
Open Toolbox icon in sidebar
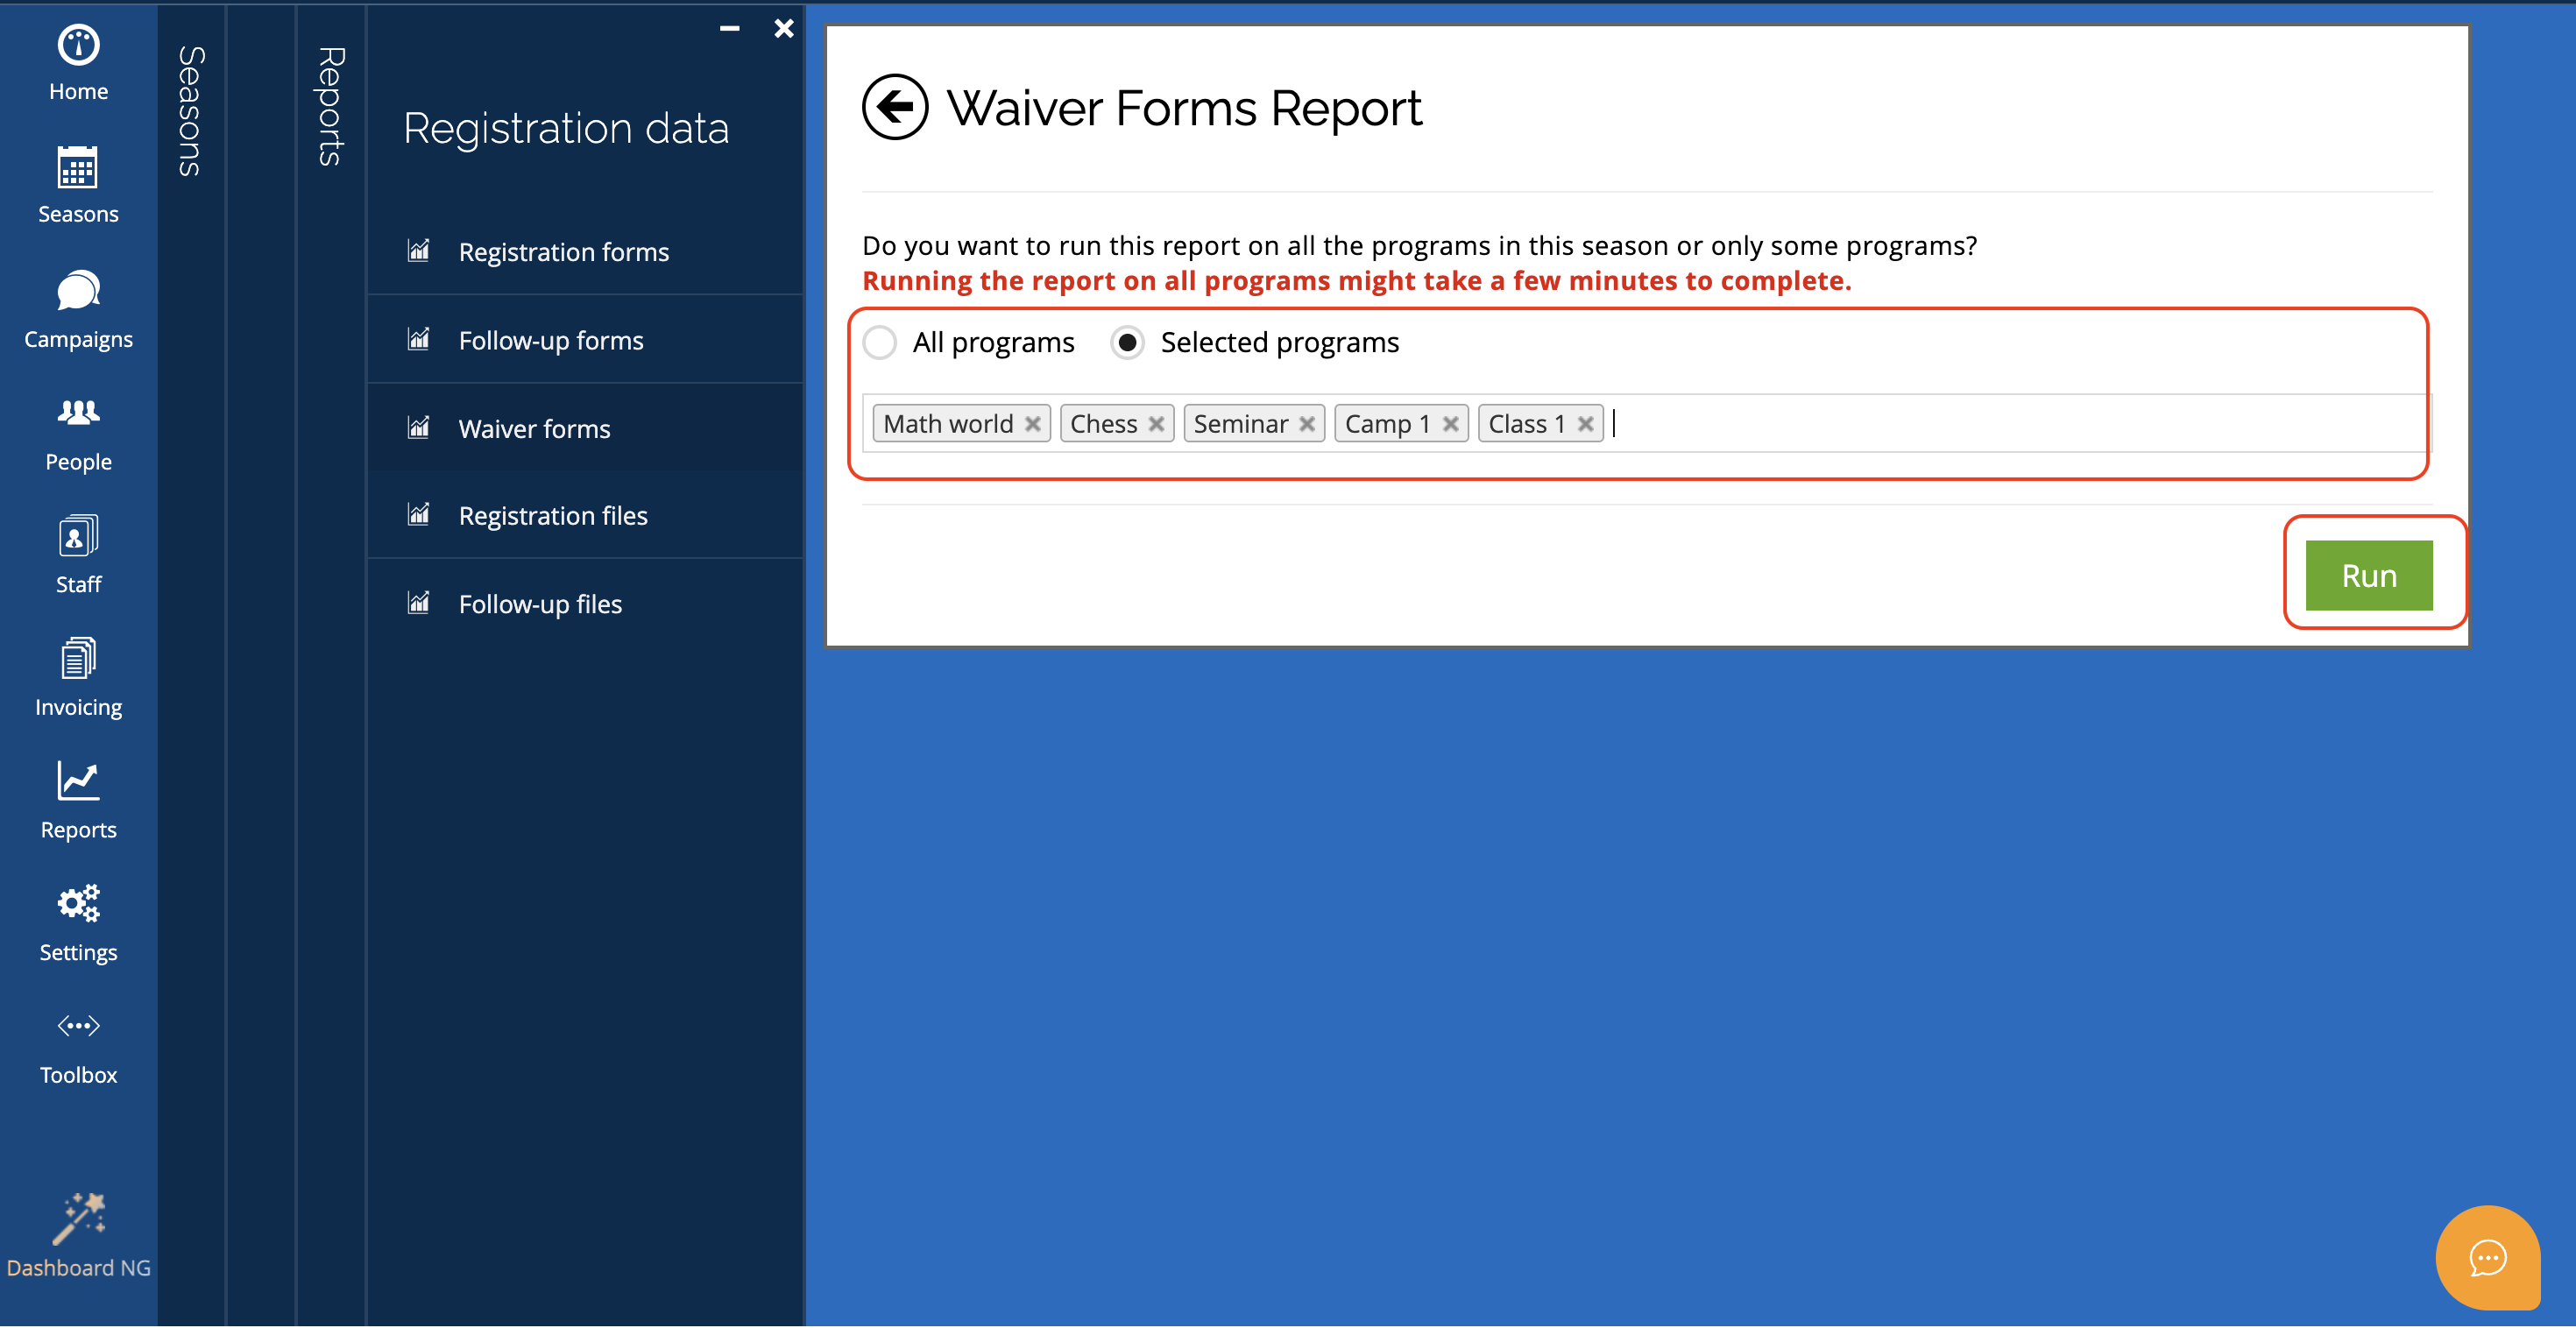[x=78, y=1026]
